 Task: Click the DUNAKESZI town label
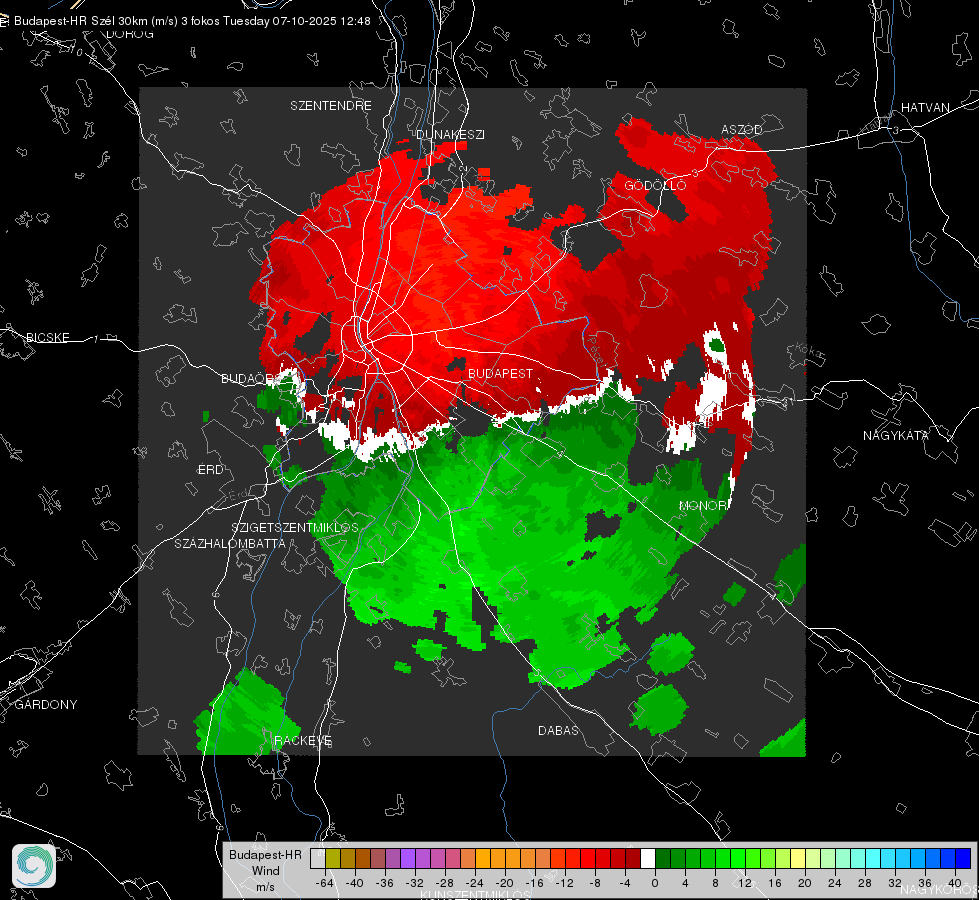click(450, 134)
